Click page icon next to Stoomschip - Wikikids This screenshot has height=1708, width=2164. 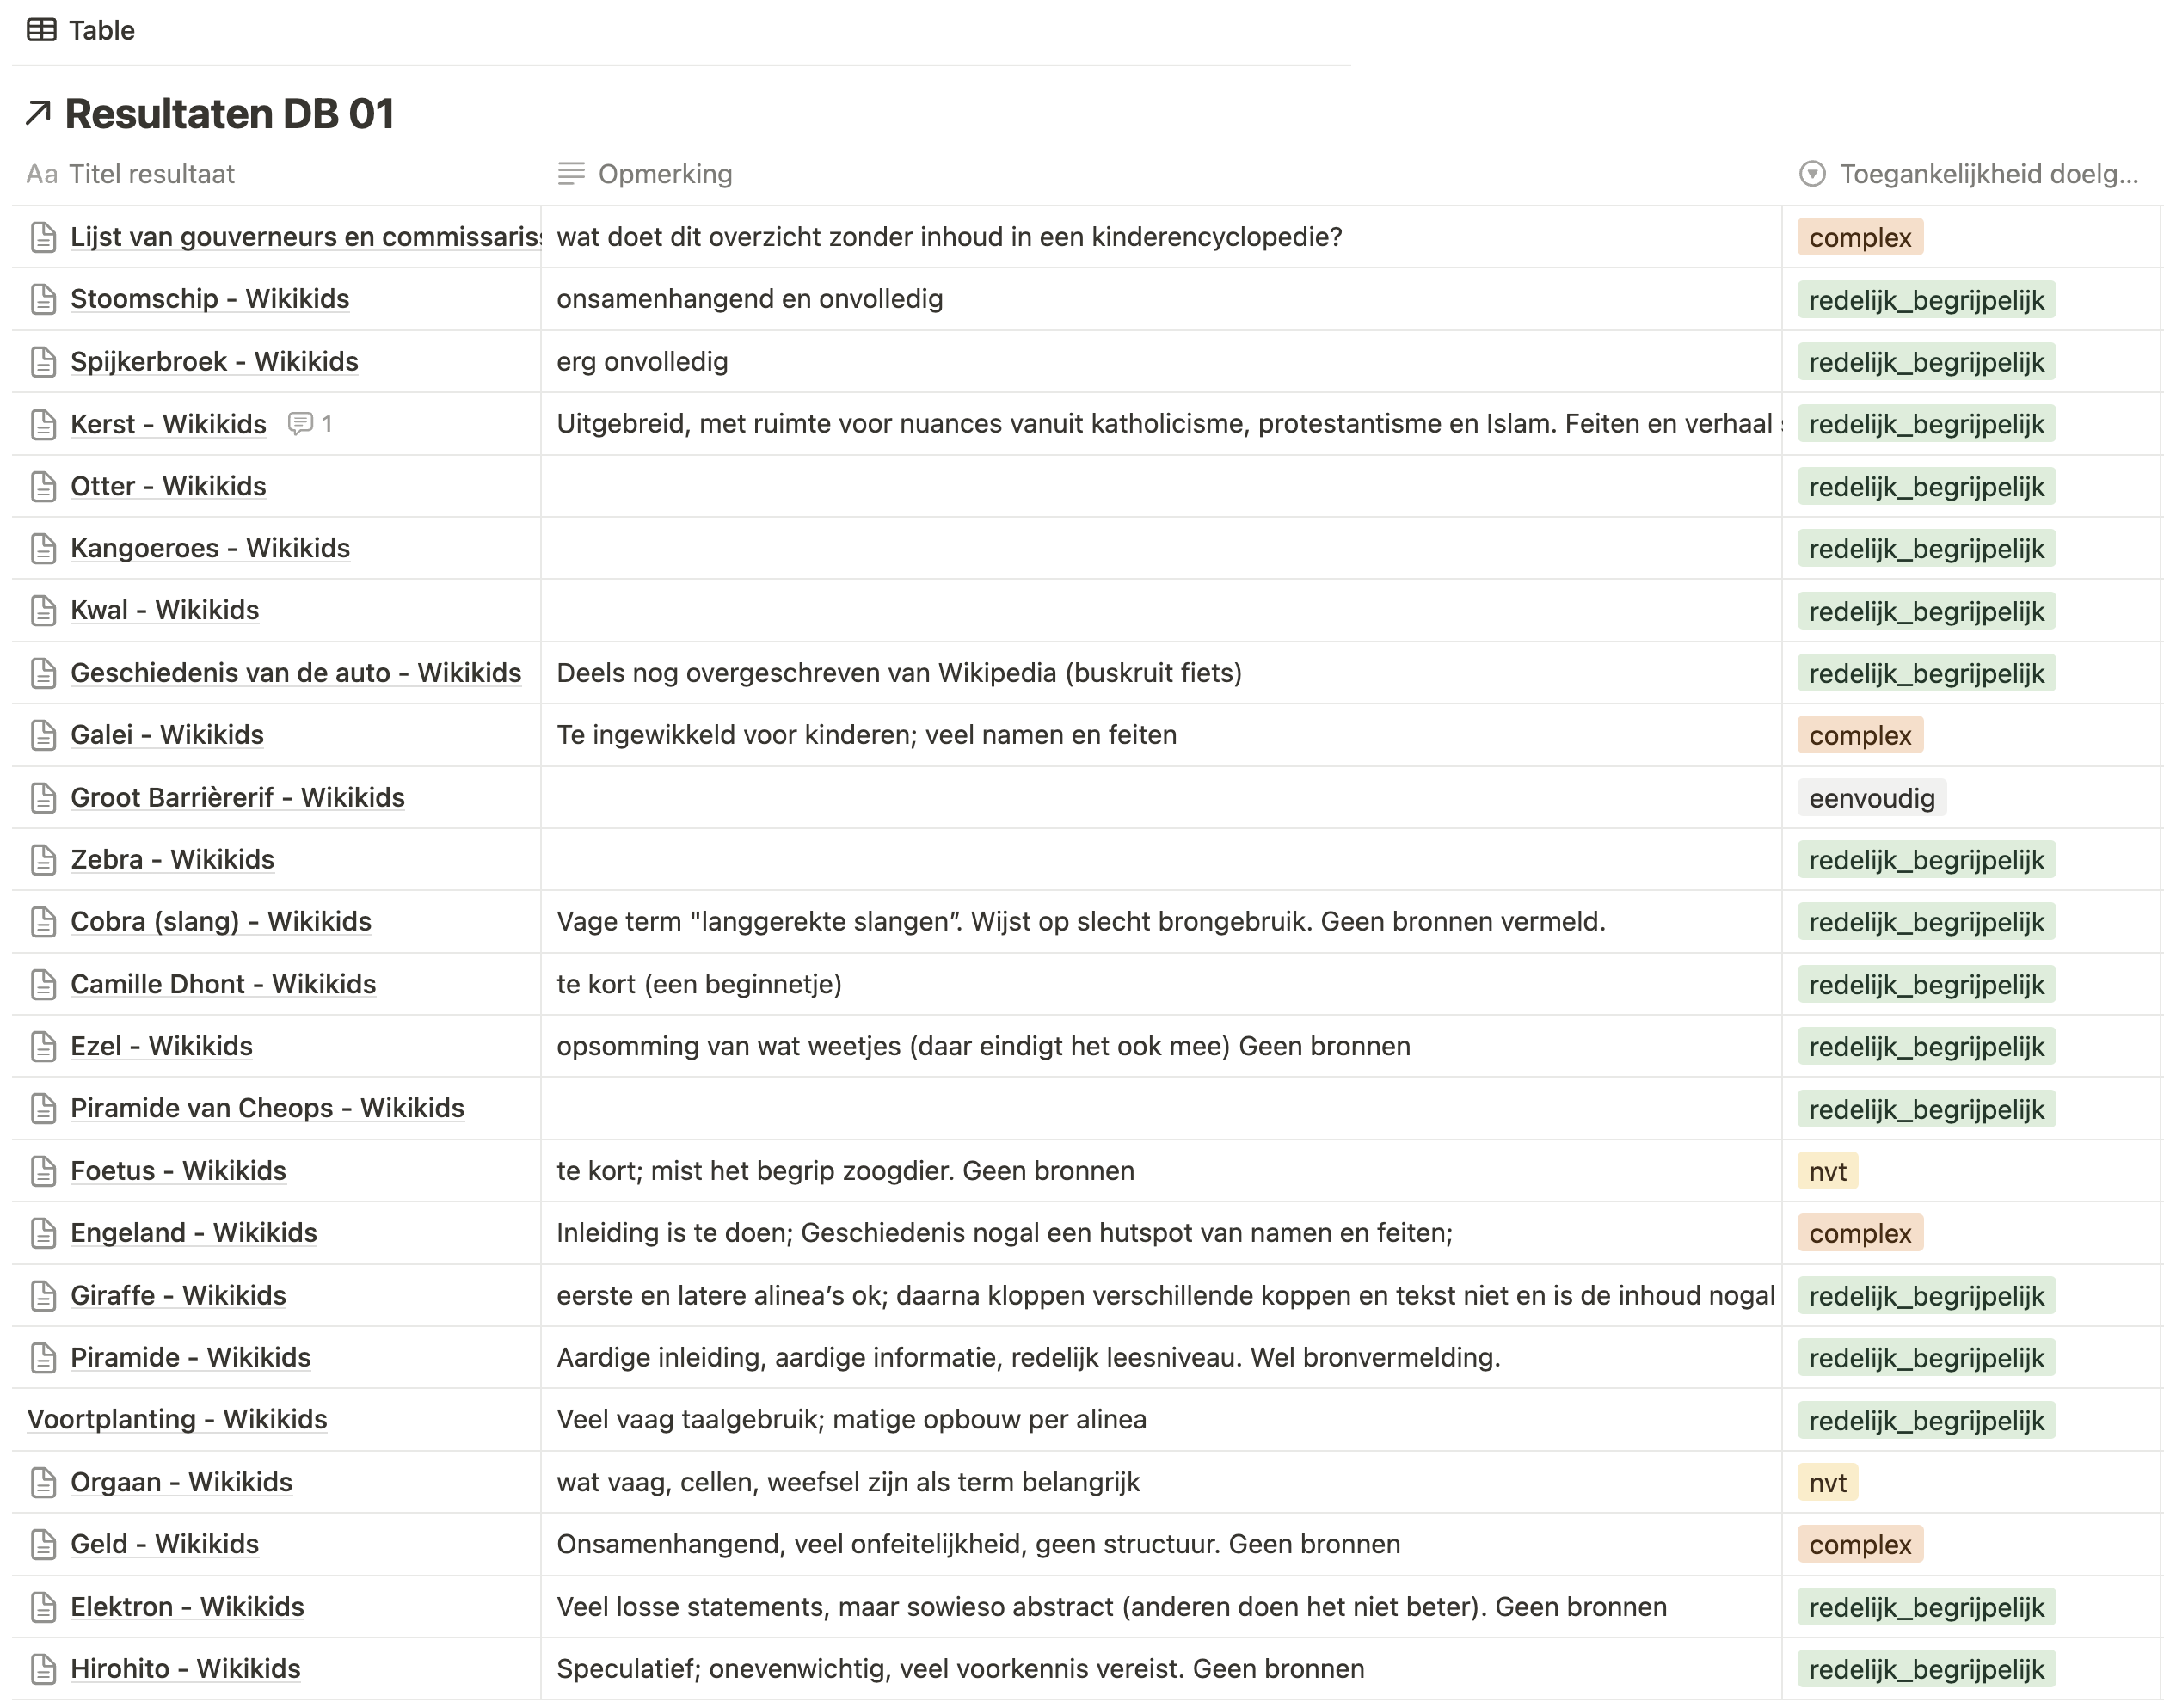[43, 299]
